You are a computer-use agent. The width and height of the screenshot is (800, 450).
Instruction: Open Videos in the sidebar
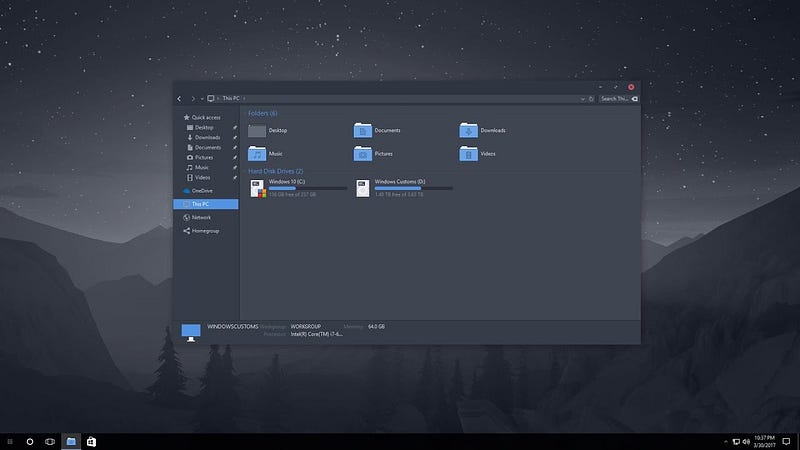[x=198, y=178]
